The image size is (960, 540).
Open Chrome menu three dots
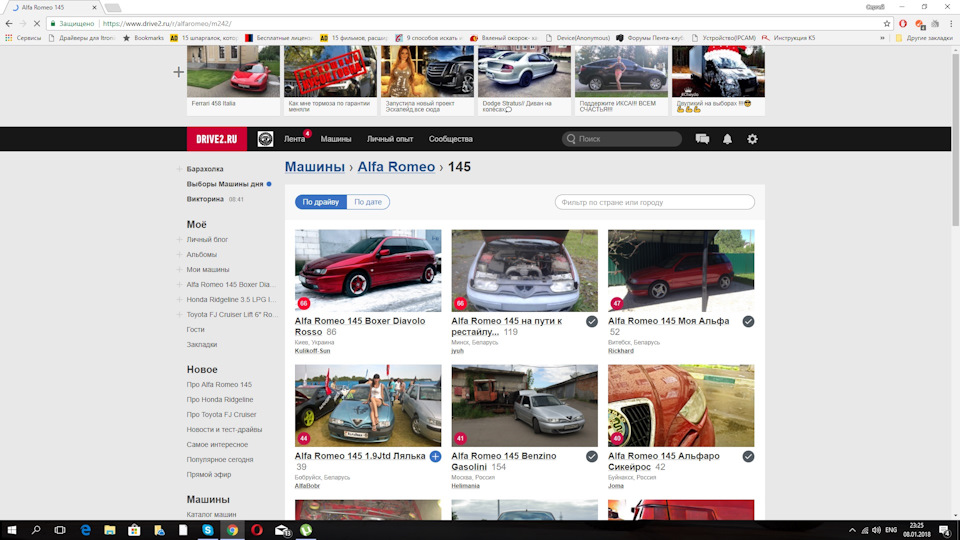pyautogui.click(x=951, y=23)
